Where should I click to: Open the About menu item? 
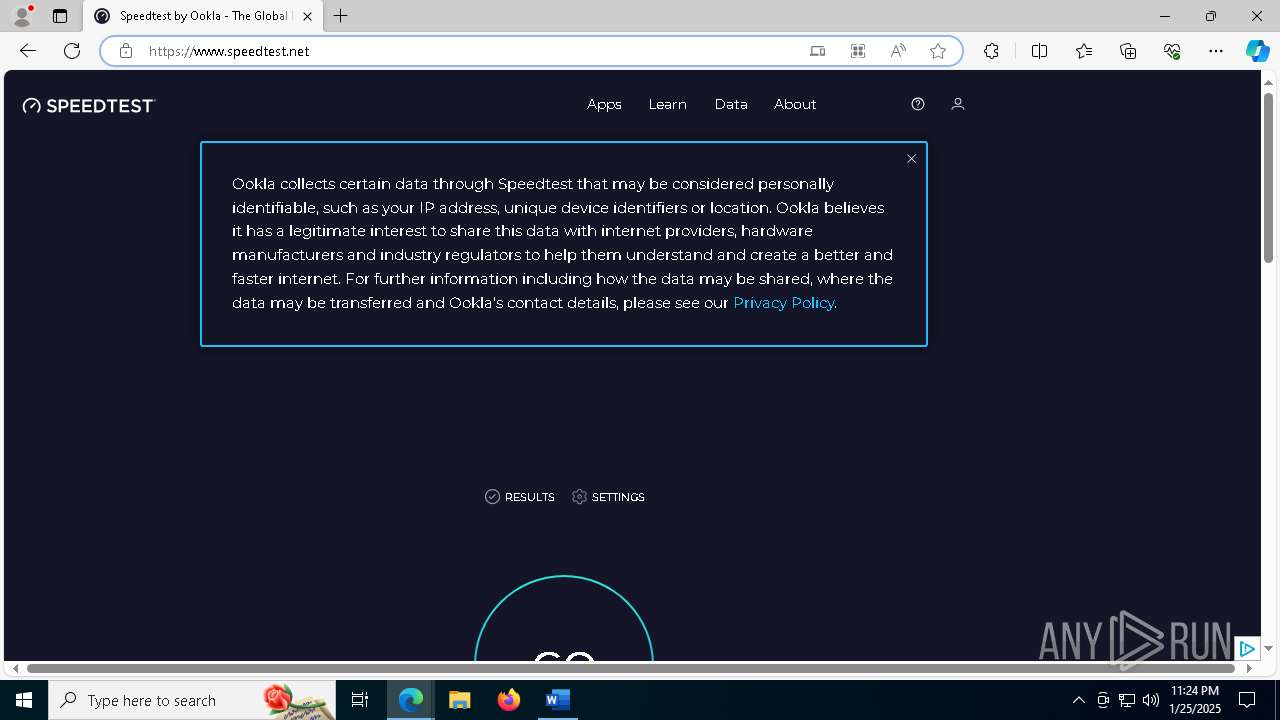click(x=795, y=104)
